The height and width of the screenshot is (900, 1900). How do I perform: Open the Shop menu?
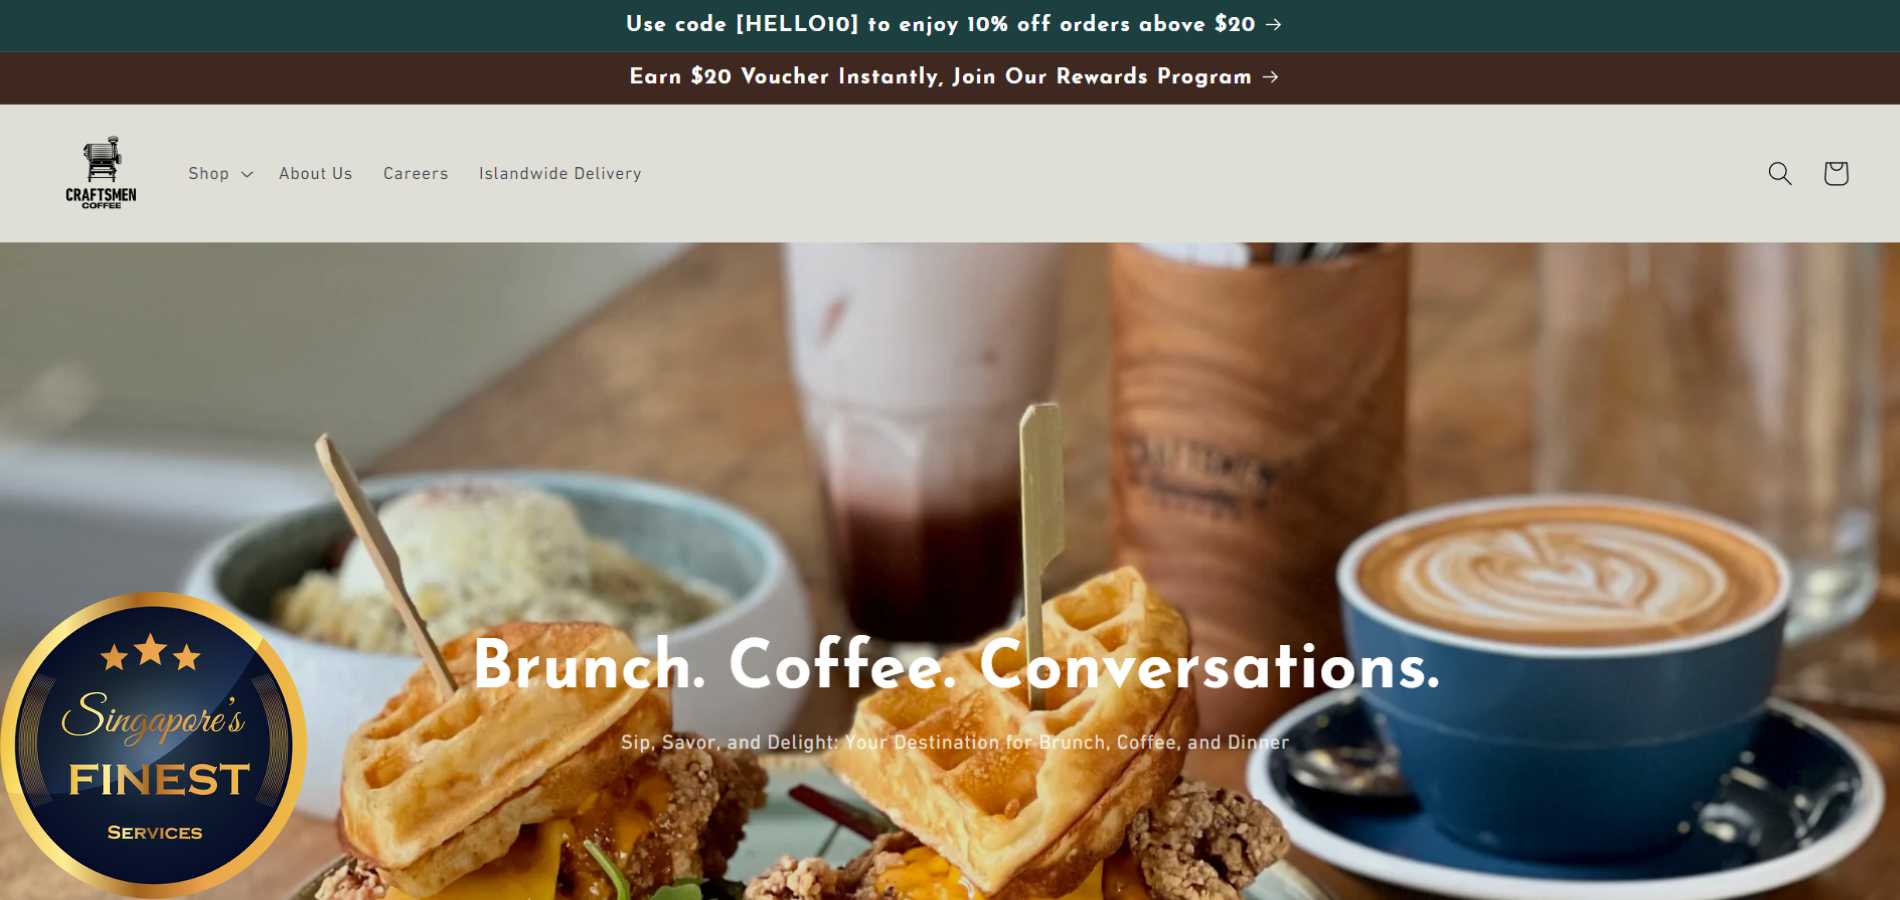pos(220,173)
